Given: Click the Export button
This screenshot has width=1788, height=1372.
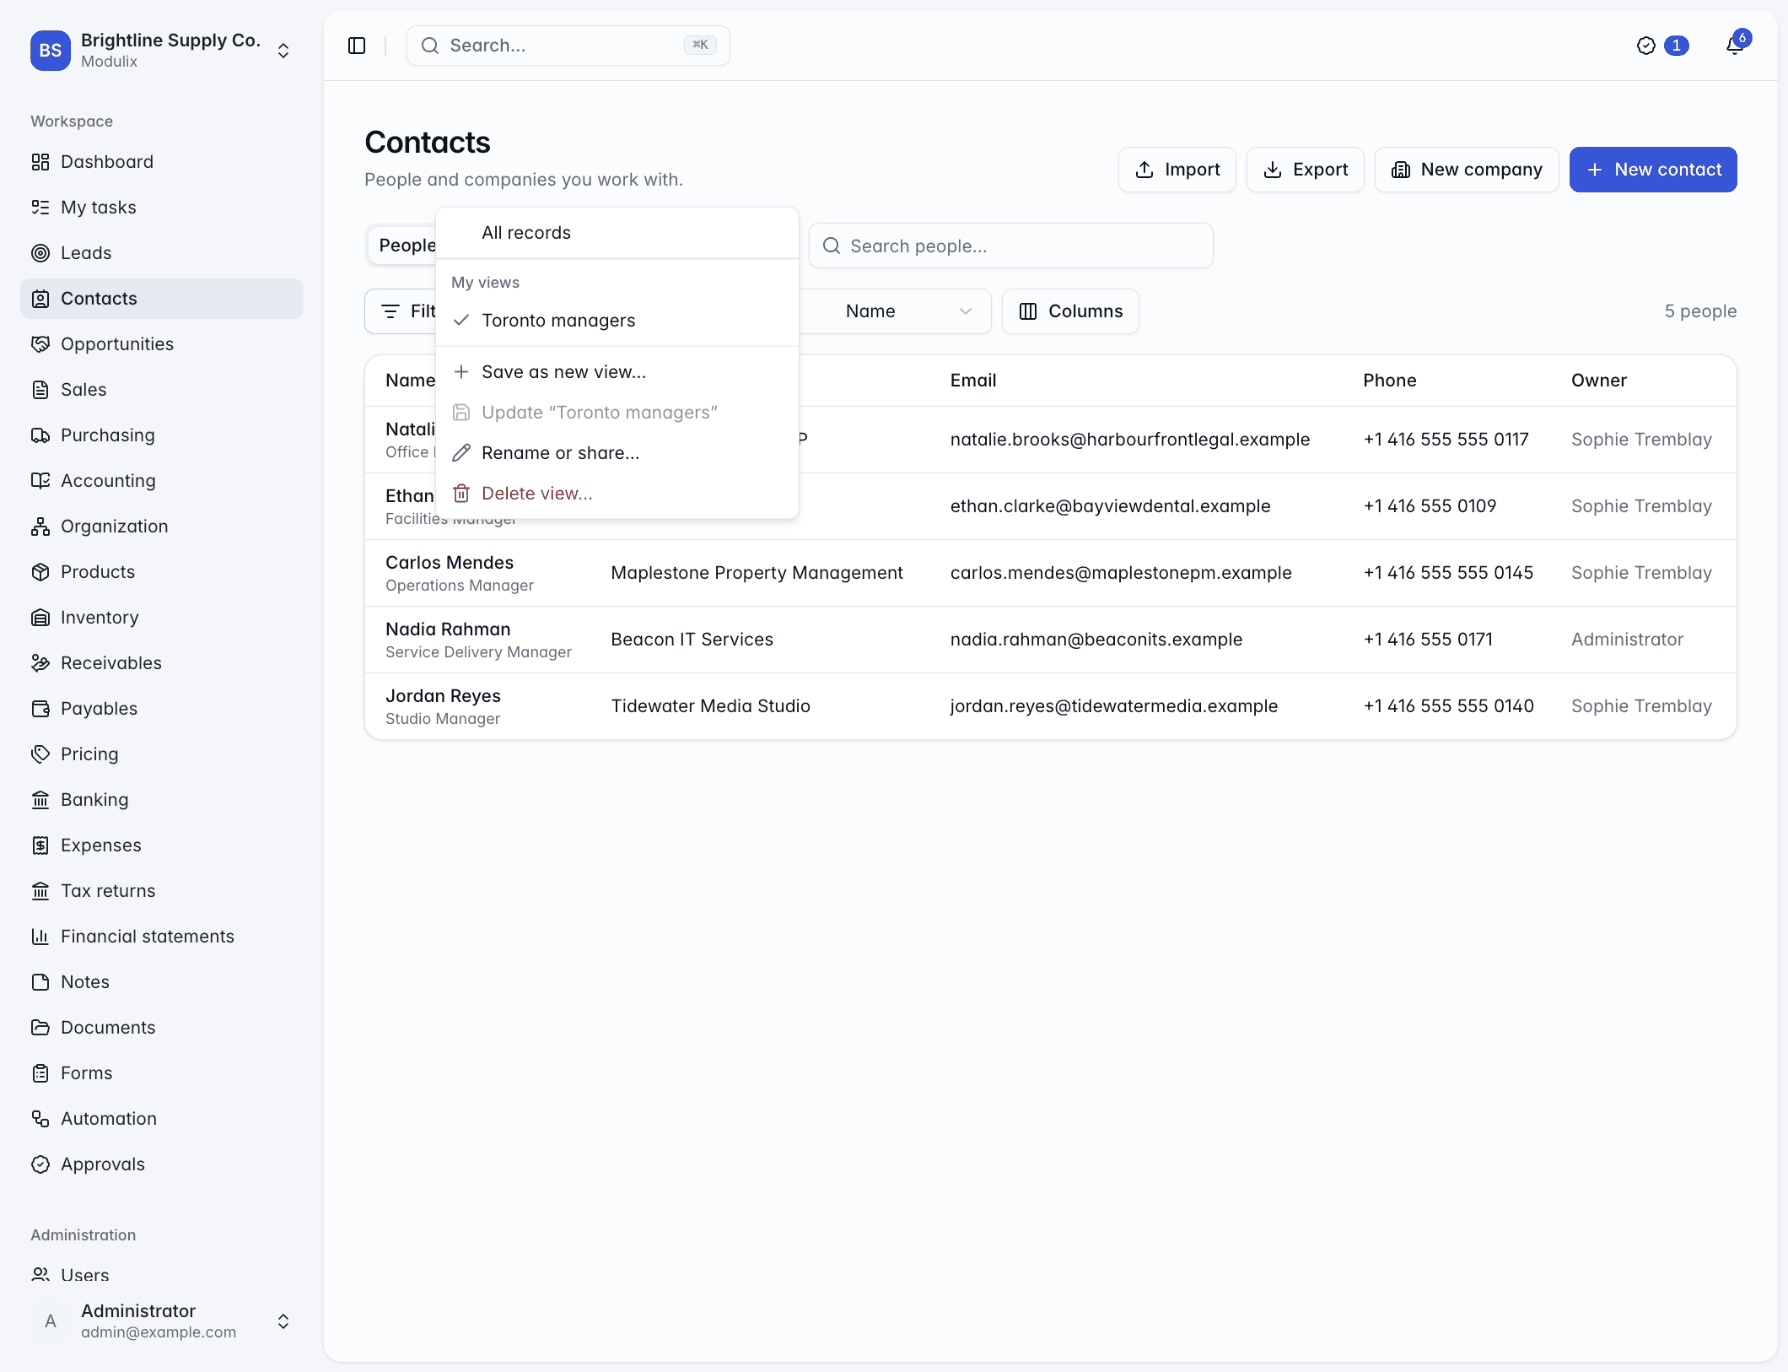Looking at the screenshot, I should click(x=1305, y=170).
